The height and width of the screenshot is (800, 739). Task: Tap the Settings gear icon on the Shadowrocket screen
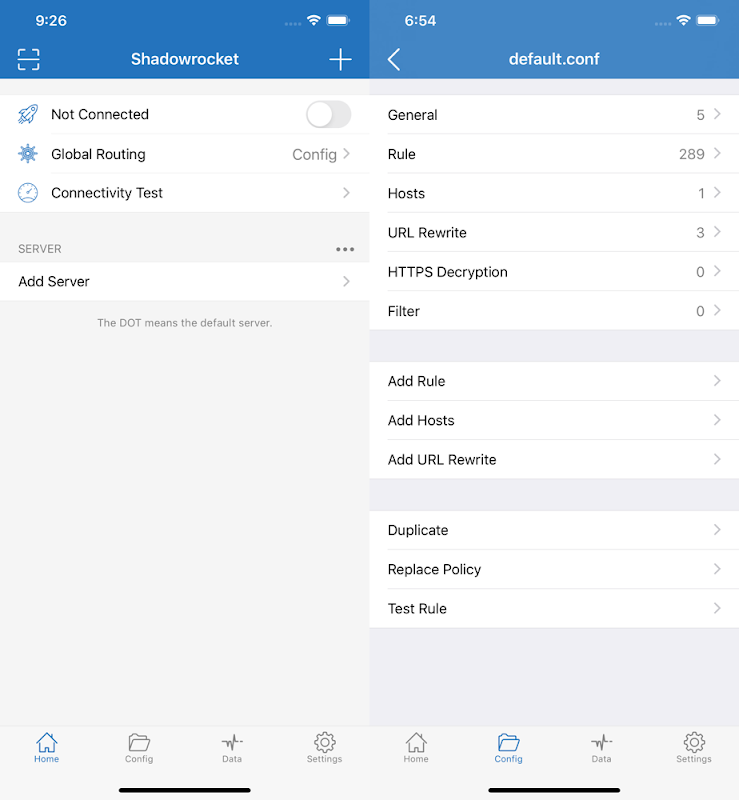click(x=325, y=742)
